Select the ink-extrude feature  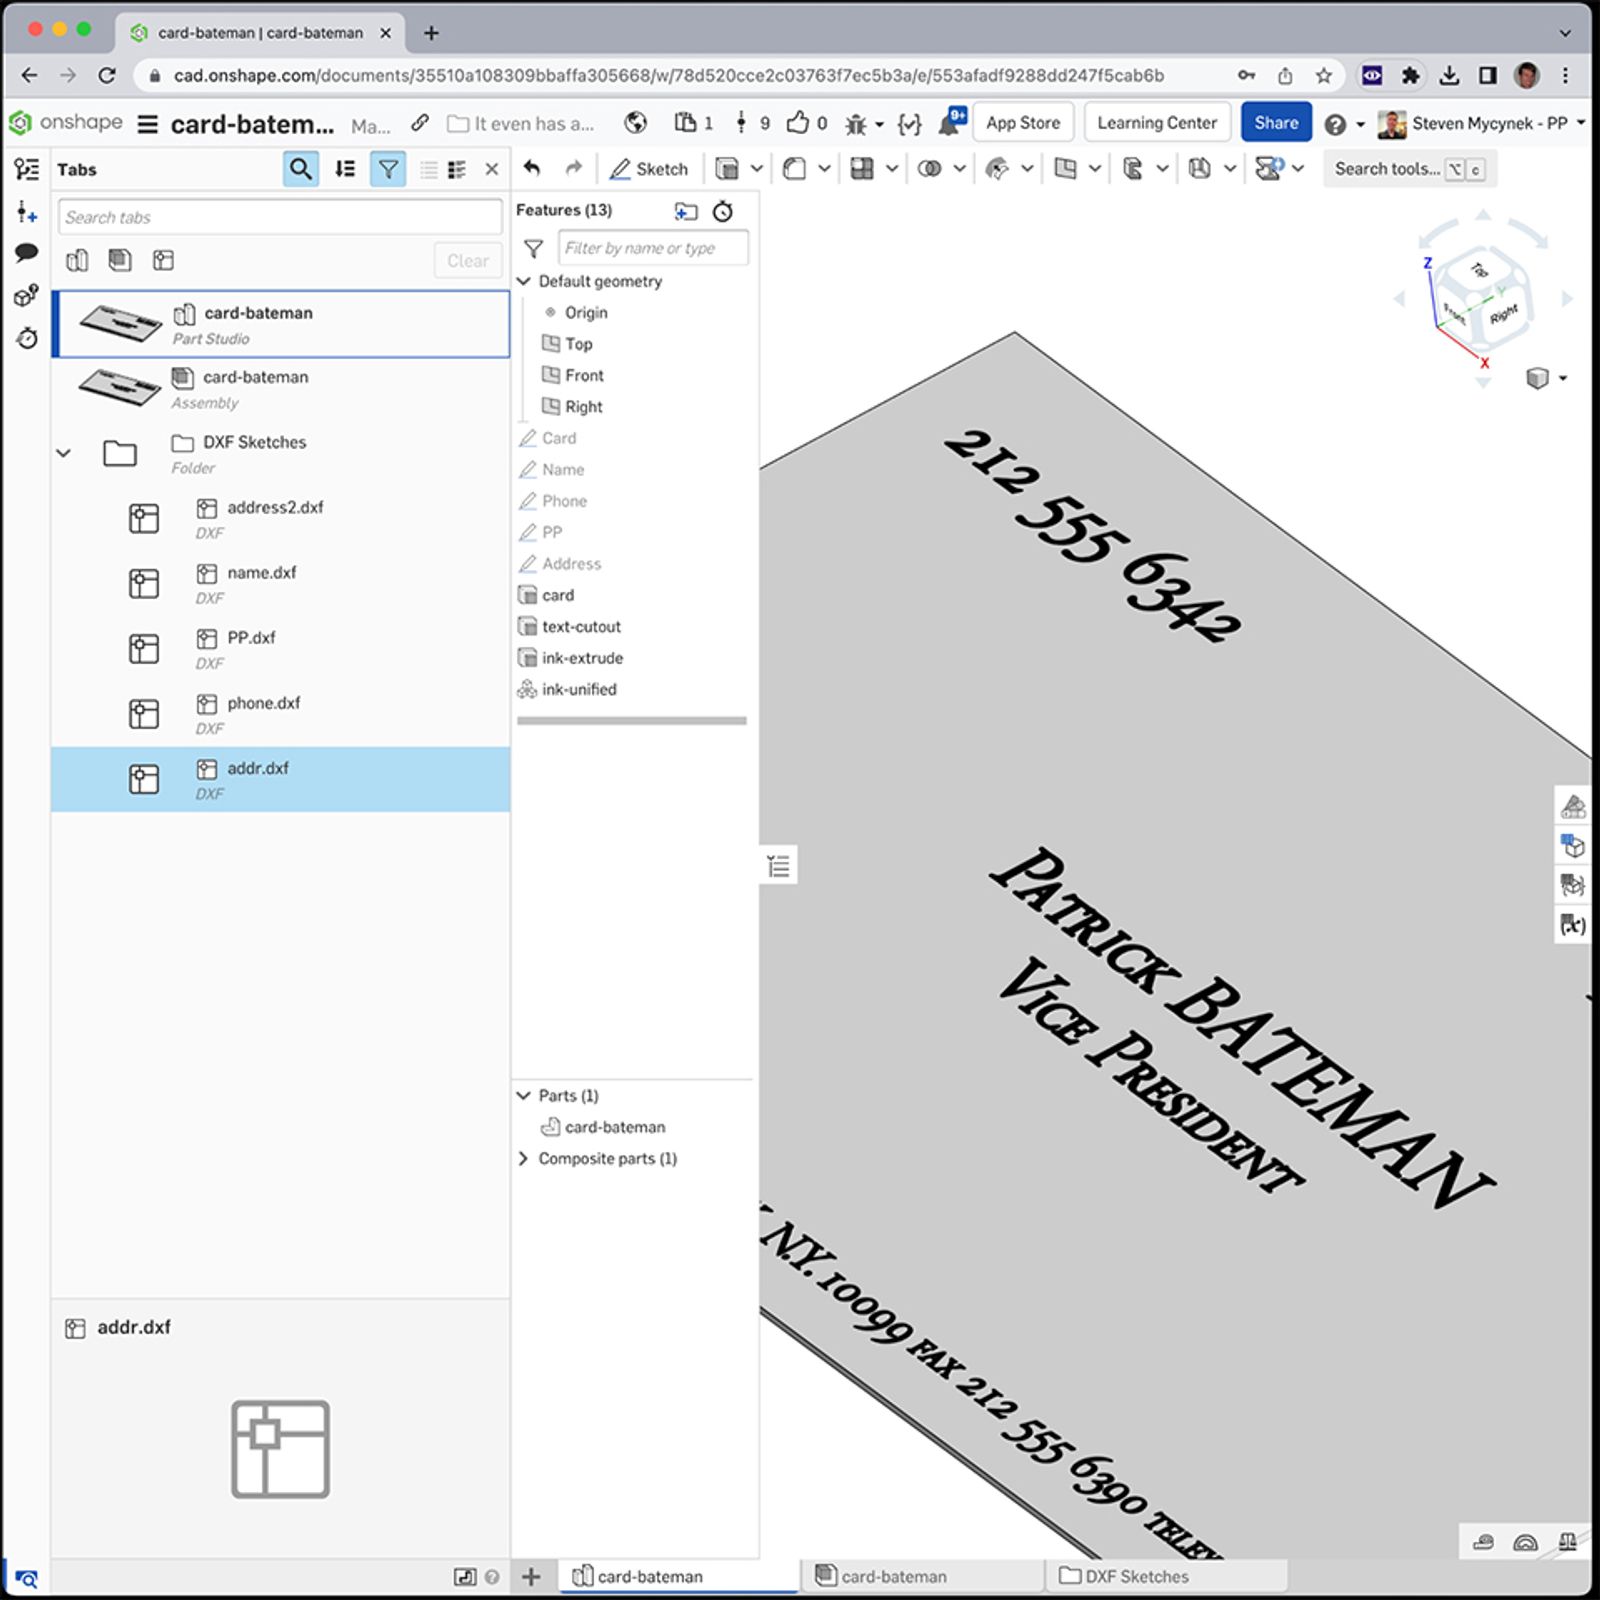tap(581, 658)
